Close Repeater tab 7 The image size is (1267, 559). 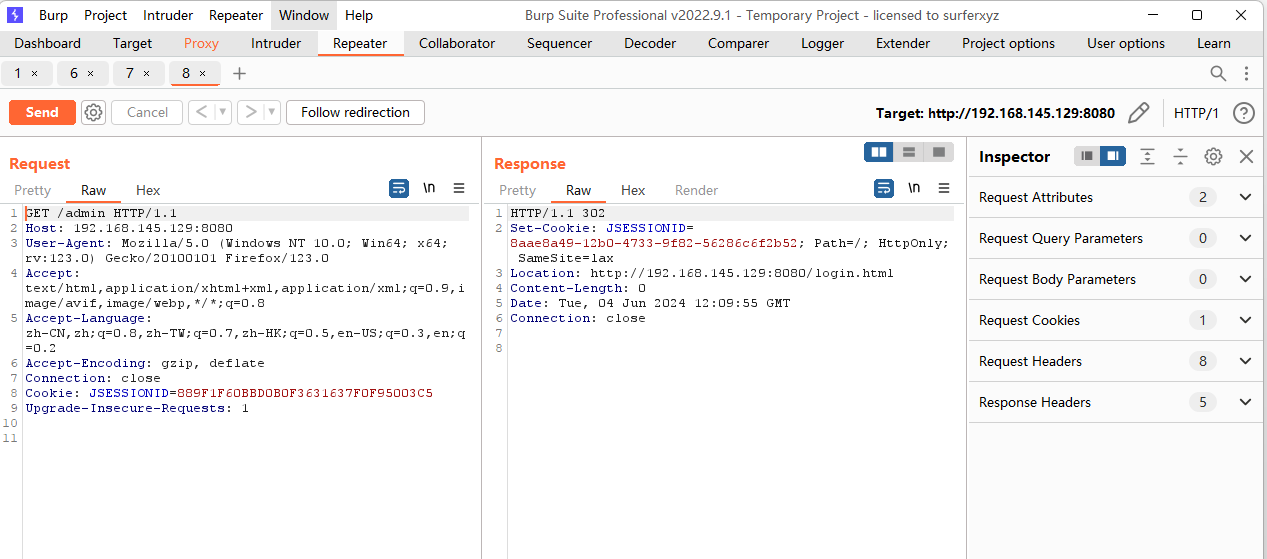tap(147, 73)
